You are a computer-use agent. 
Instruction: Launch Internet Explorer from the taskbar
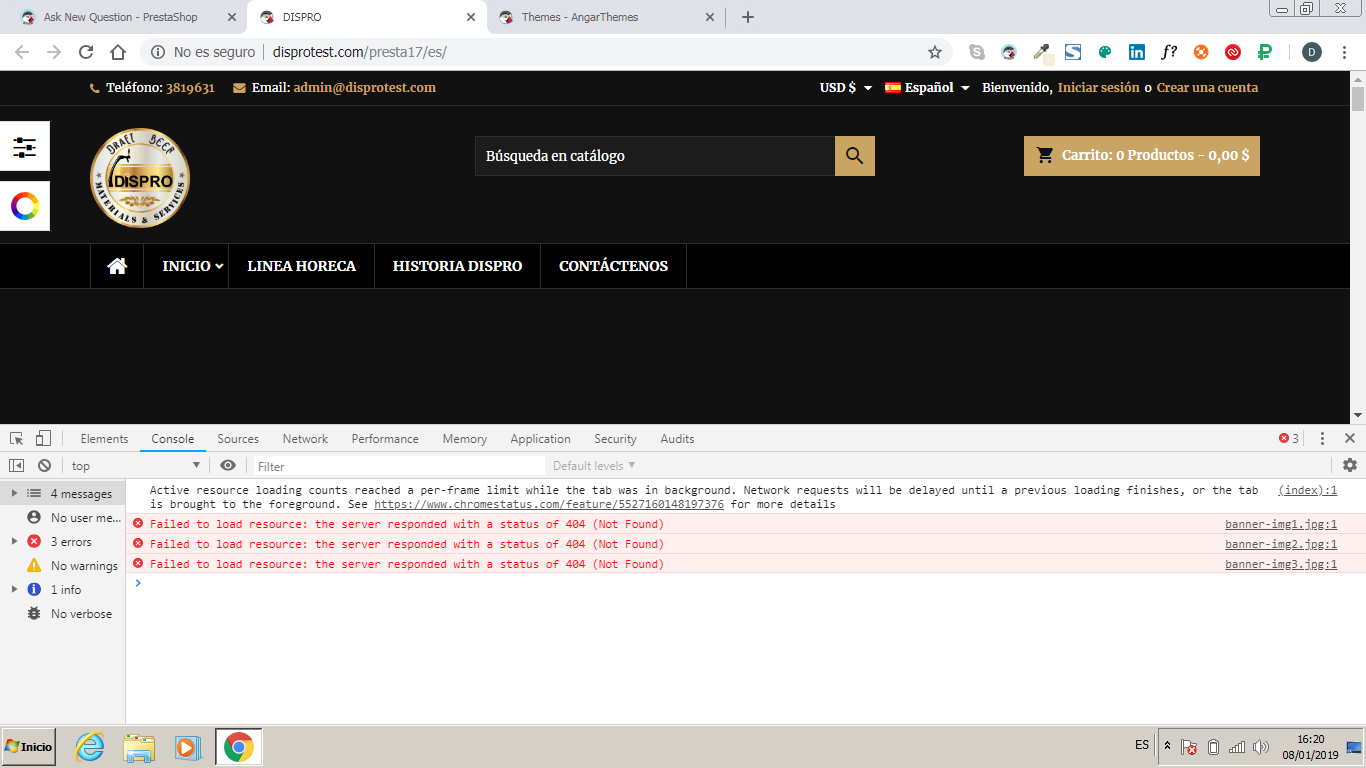click(x=89, y=747)
